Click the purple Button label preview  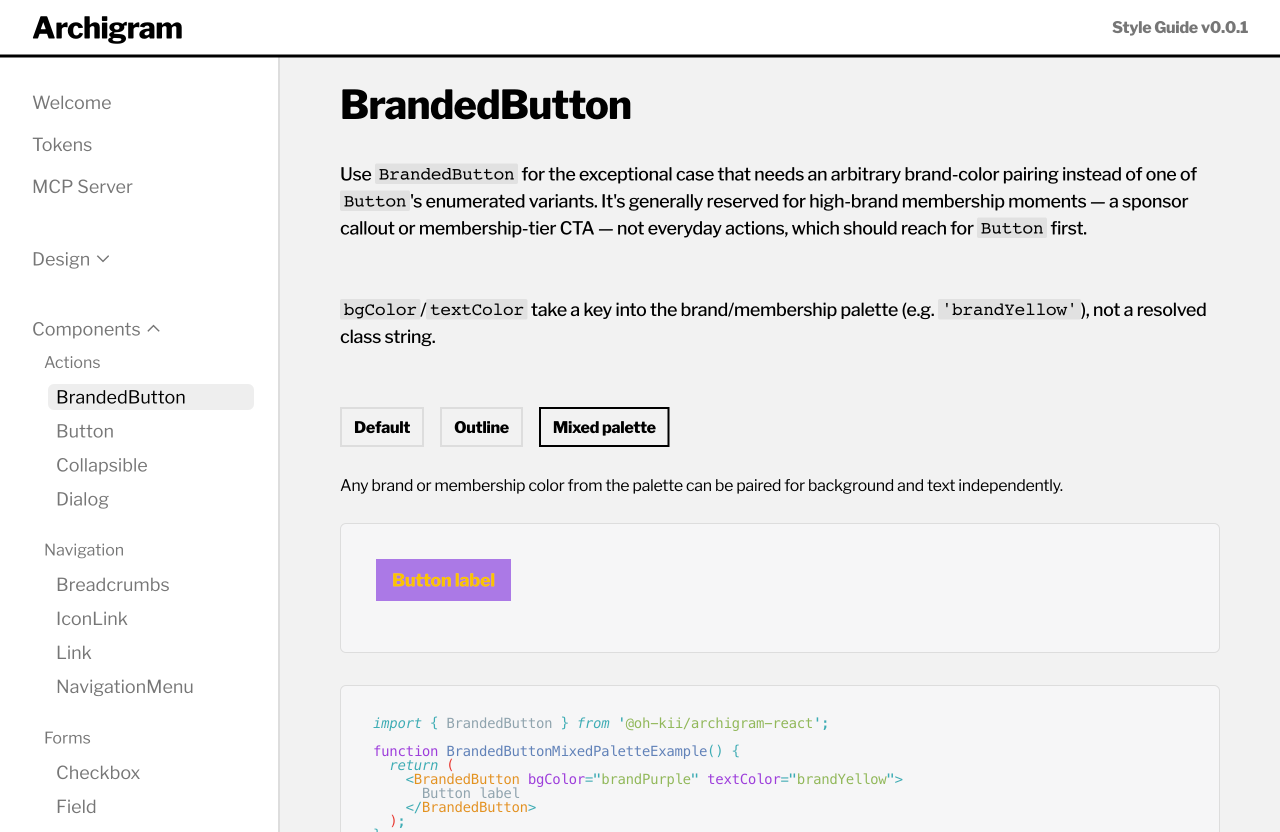tap(443, 580)
